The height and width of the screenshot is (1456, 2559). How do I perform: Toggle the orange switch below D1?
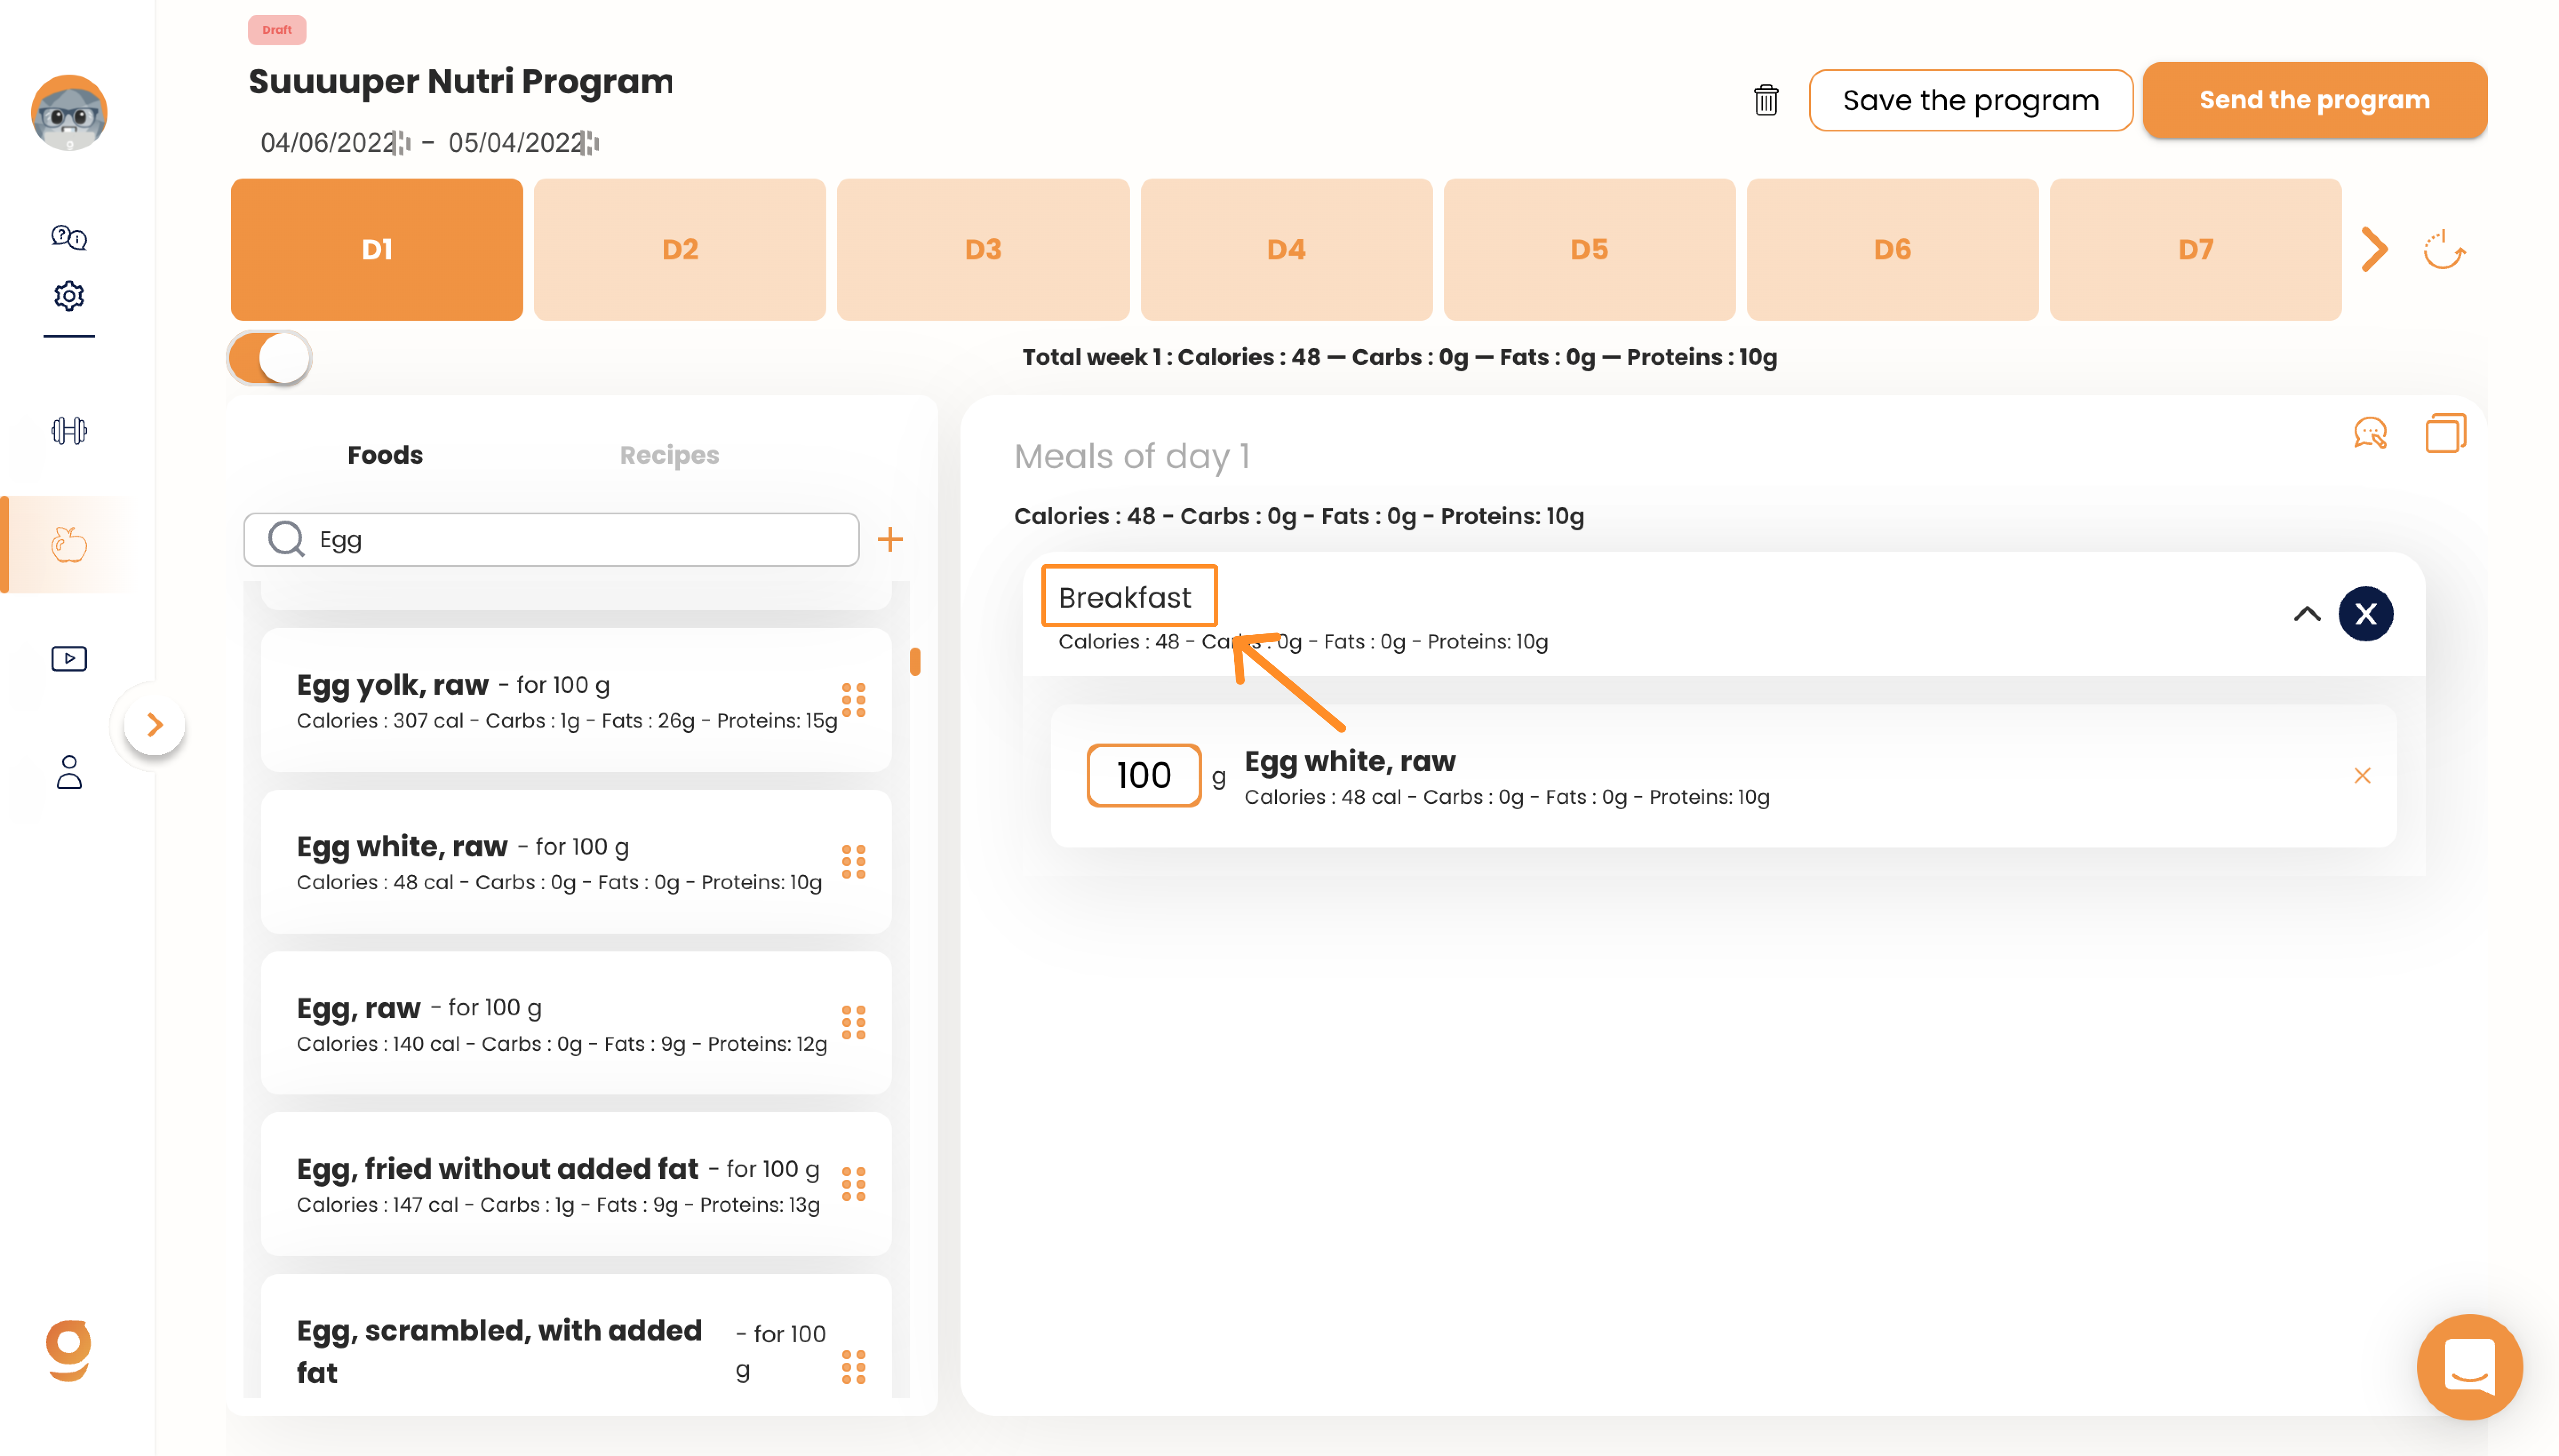tap(270, 358)
